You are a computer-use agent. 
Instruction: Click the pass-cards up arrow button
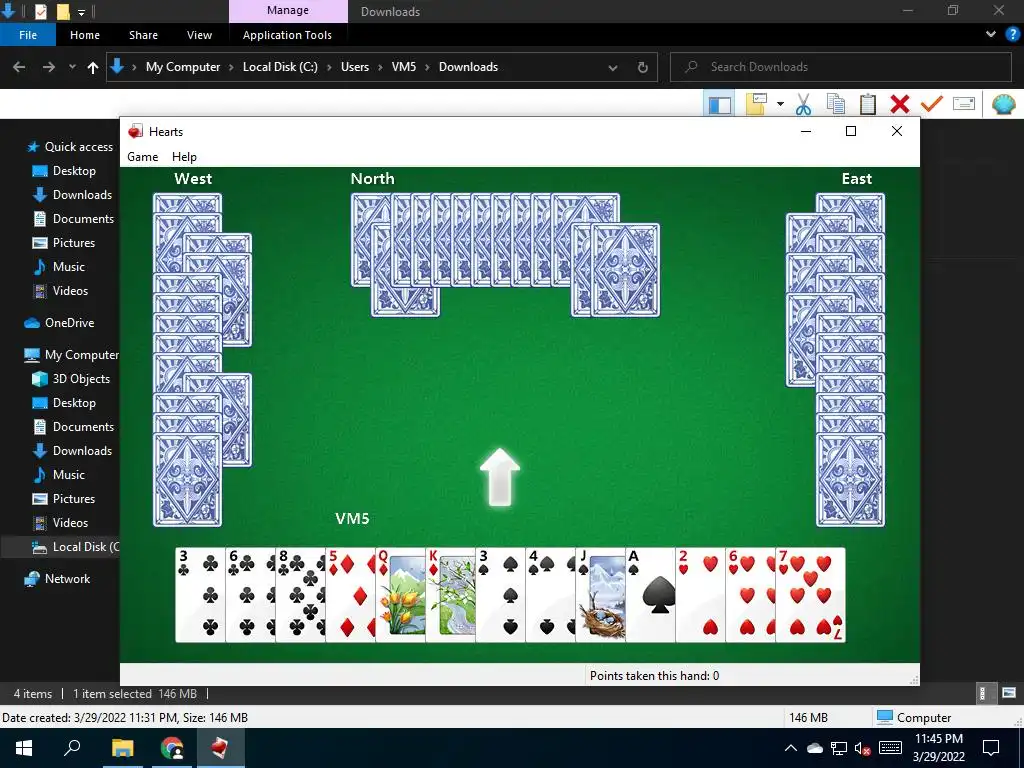(x=500, y=477)
